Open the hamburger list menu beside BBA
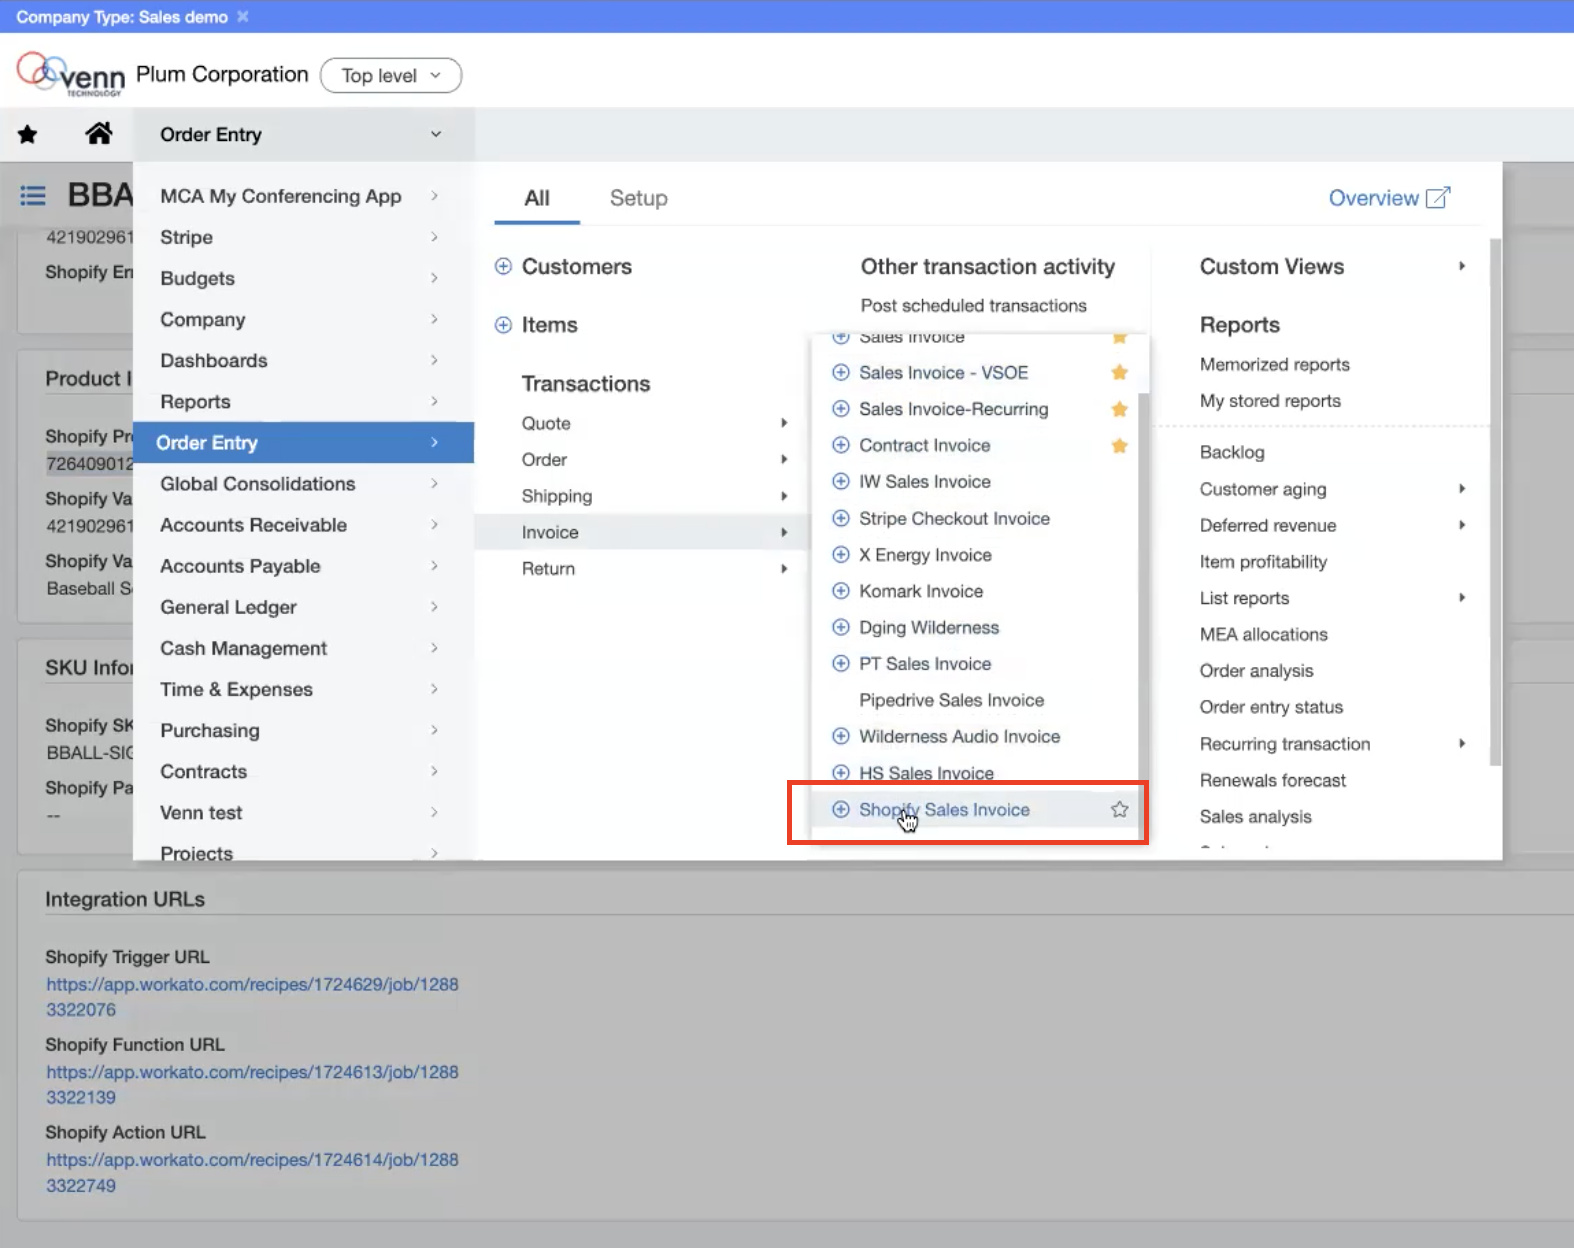This screenshot has width=1574, height=1248. point(33,195)
